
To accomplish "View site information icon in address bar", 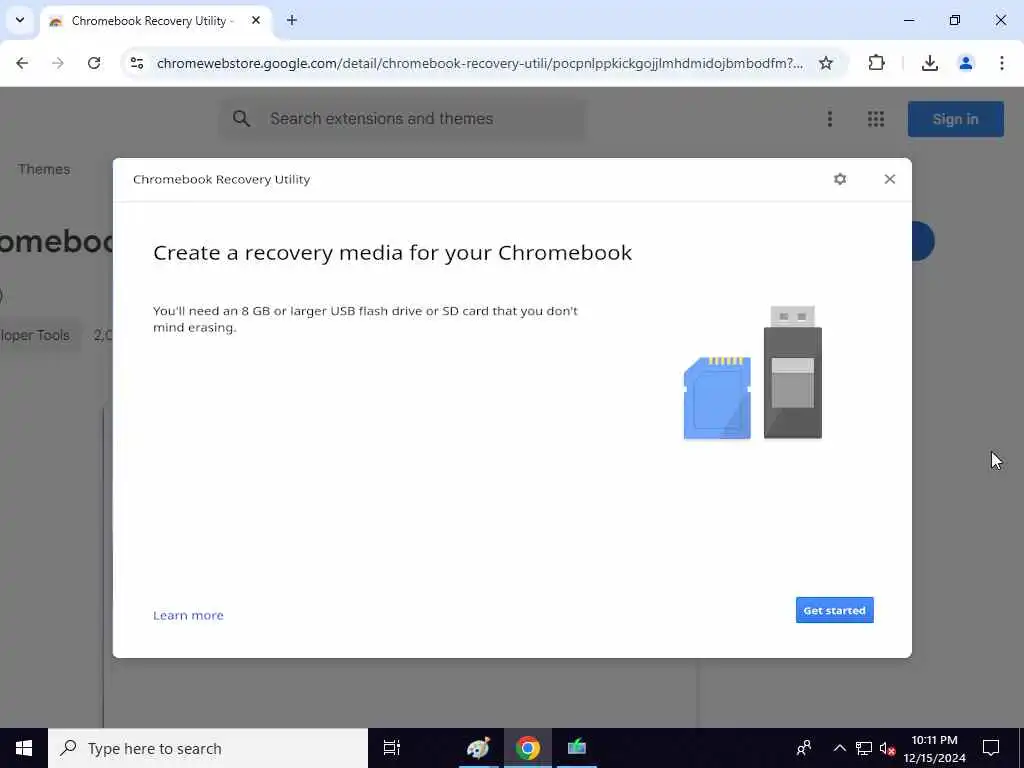I will (136, 63).
